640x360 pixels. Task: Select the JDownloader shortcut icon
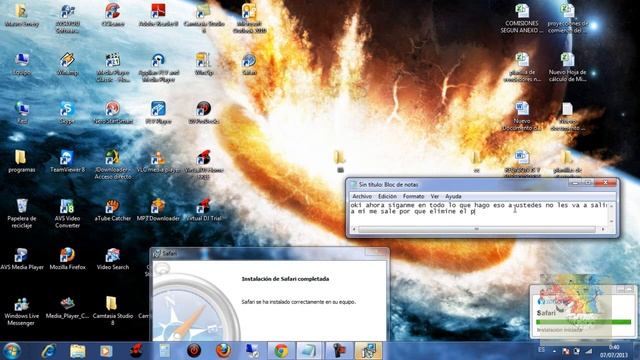coord(113,164)
